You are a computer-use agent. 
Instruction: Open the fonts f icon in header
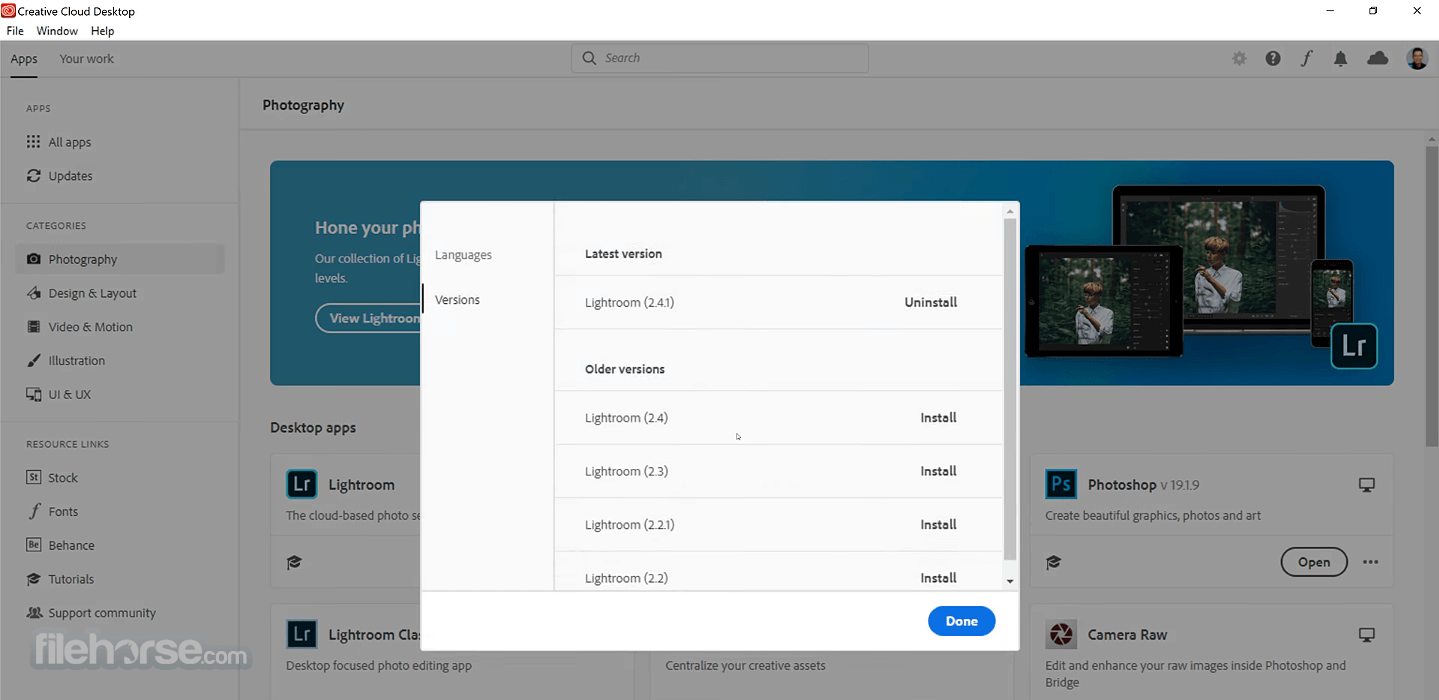pos(1306,58)
